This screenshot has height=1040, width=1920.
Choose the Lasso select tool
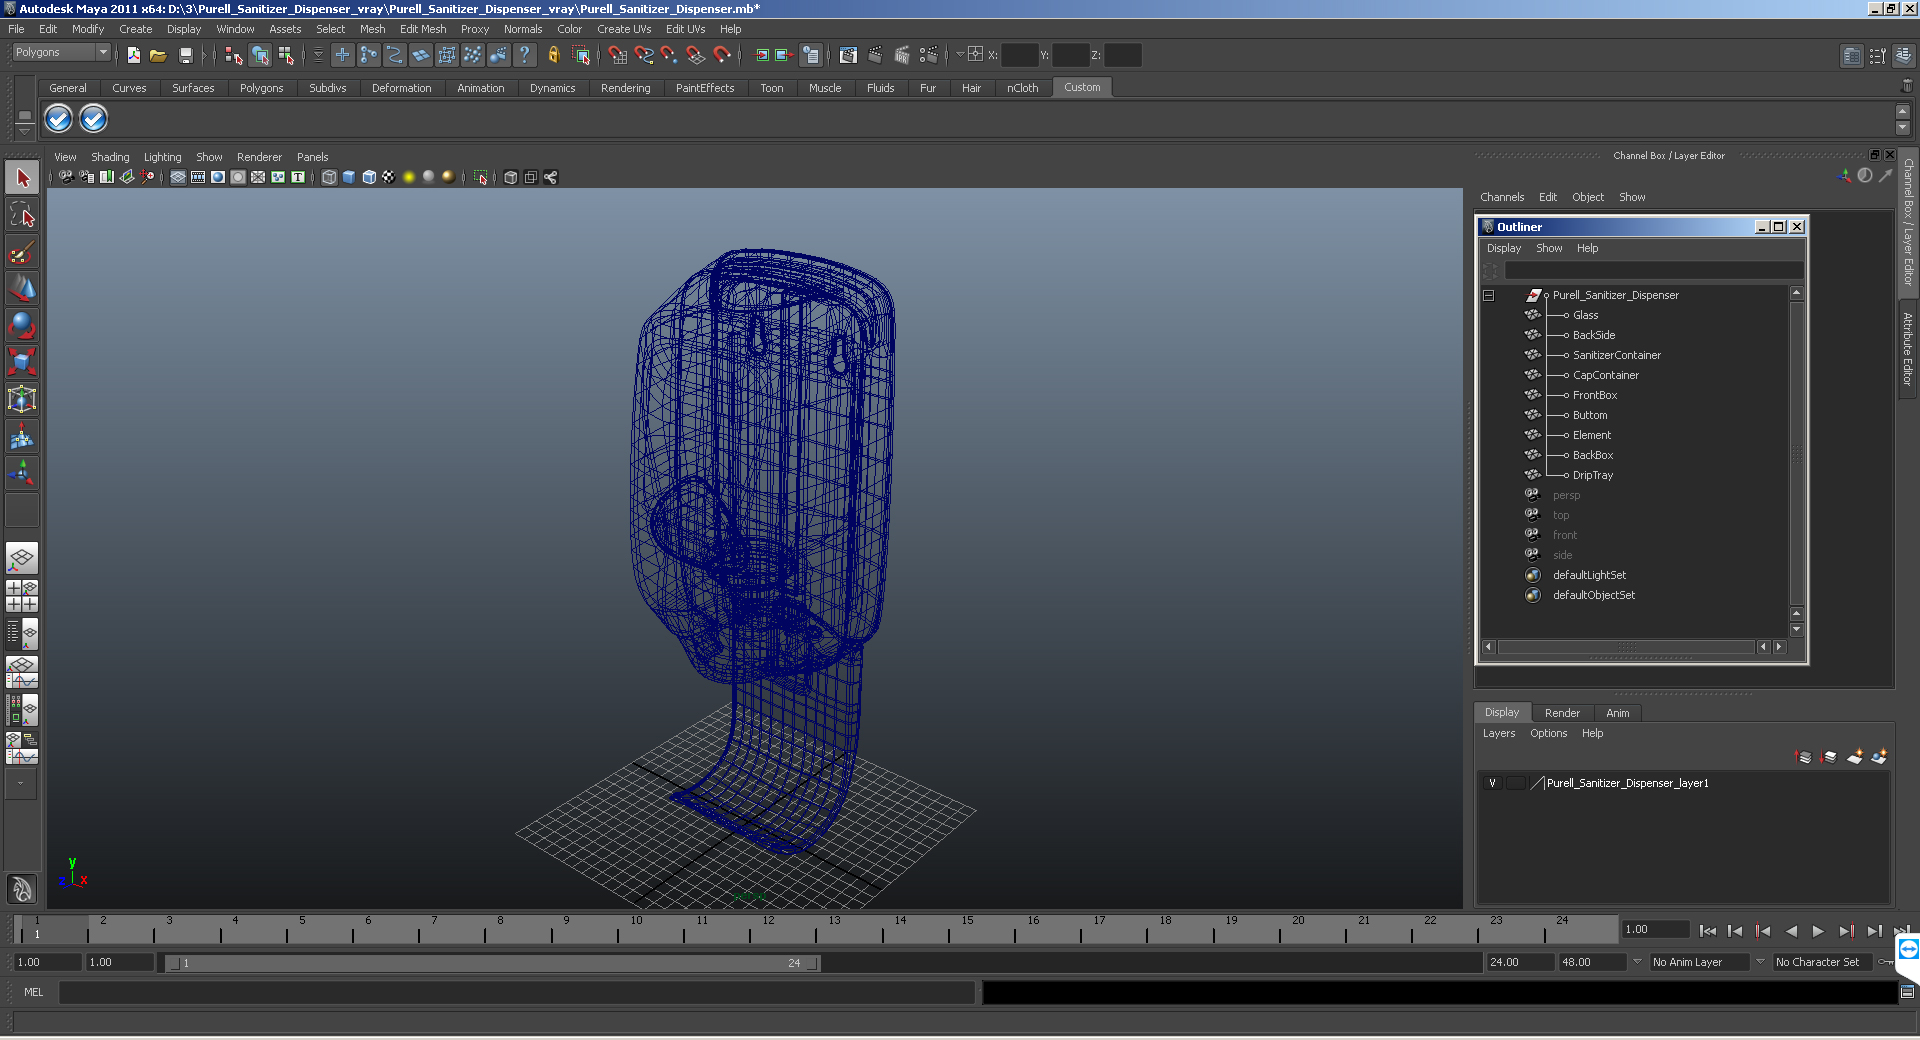22,214
